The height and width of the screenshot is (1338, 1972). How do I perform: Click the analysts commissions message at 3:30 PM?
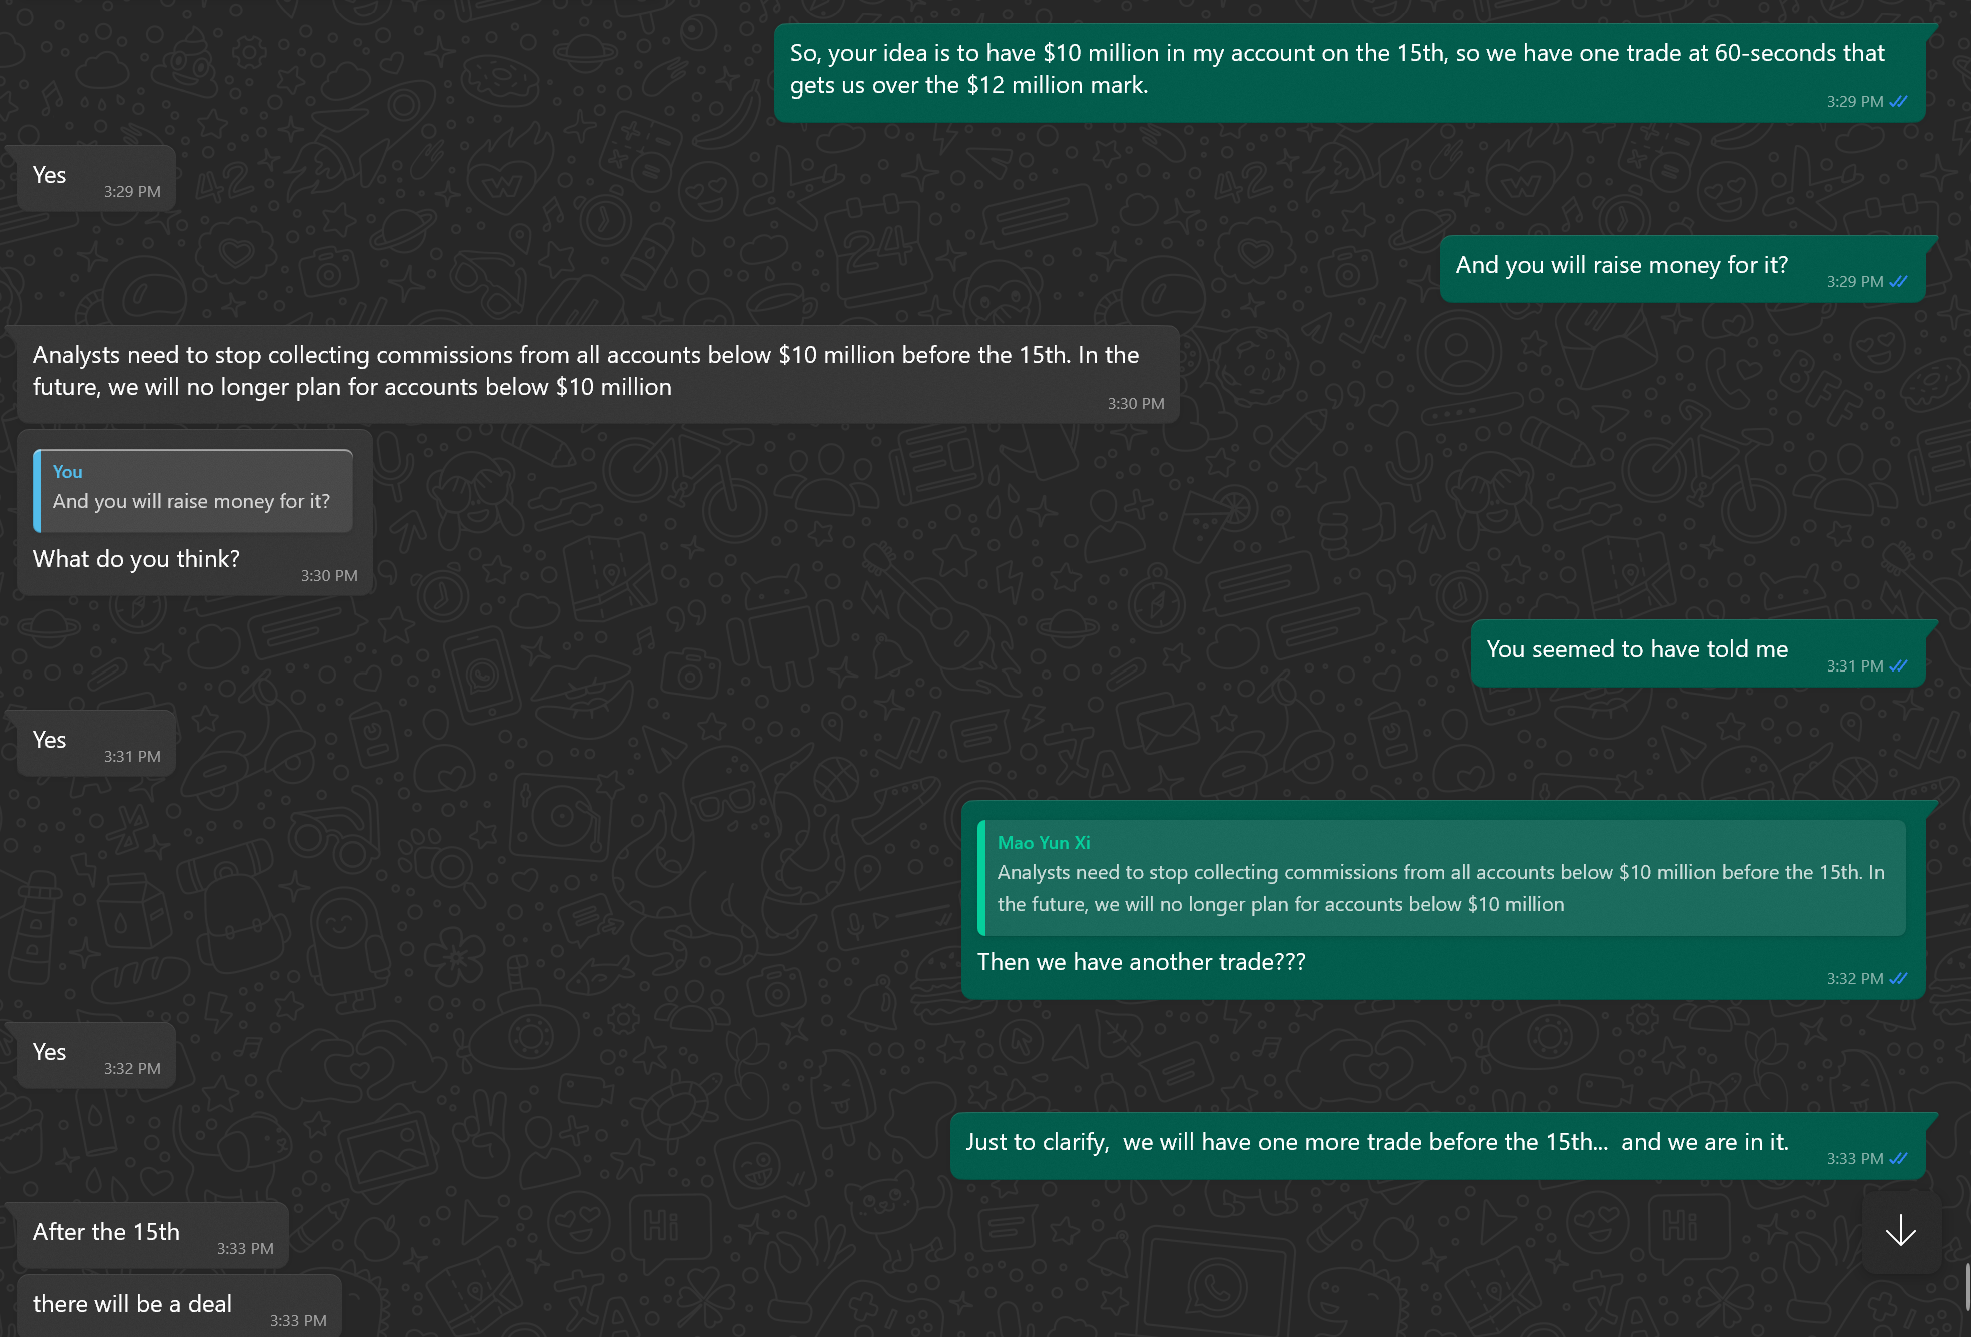coord(598,374)
